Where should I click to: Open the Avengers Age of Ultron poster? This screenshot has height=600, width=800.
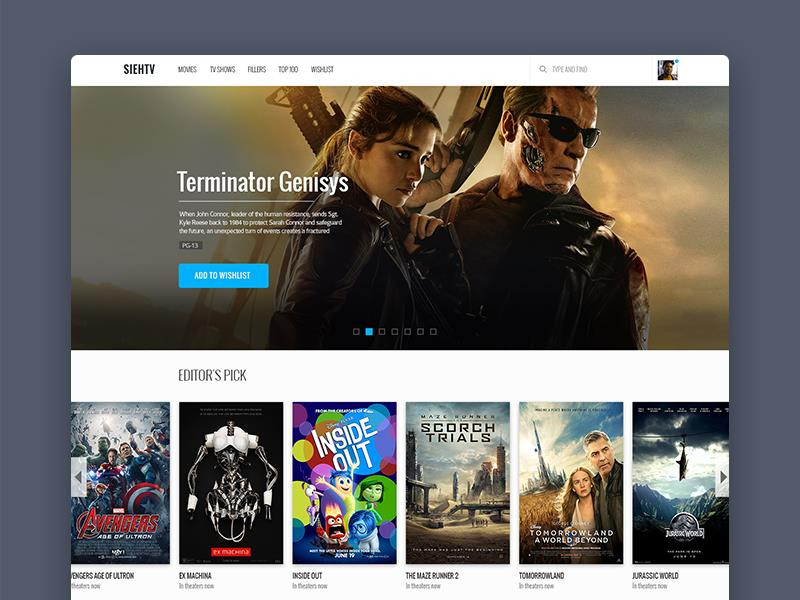(x=120, y=483)
